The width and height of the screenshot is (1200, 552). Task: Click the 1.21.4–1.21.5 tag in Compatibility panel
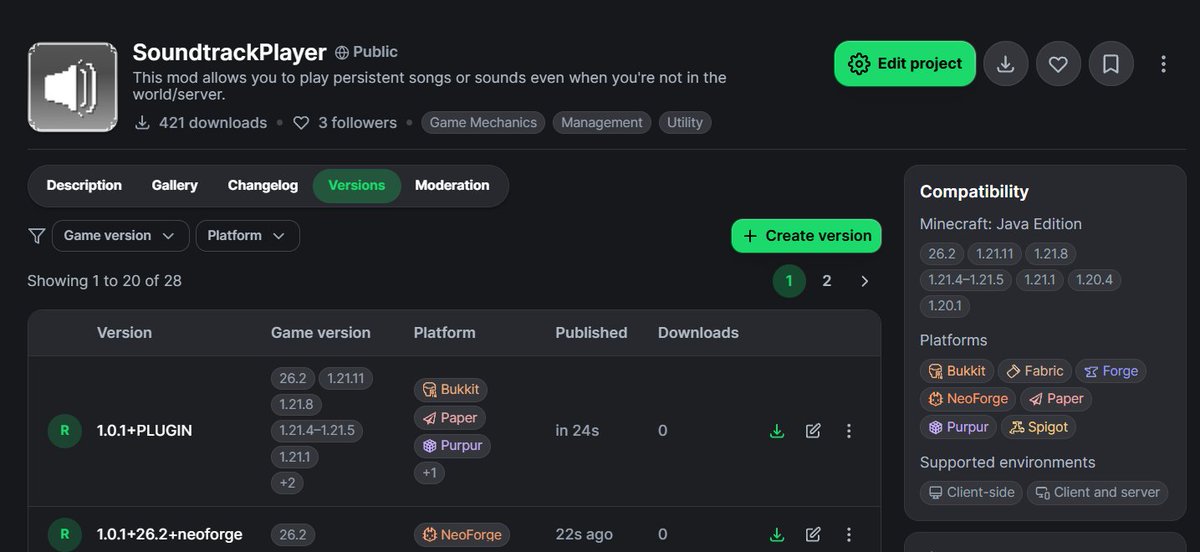966,280
